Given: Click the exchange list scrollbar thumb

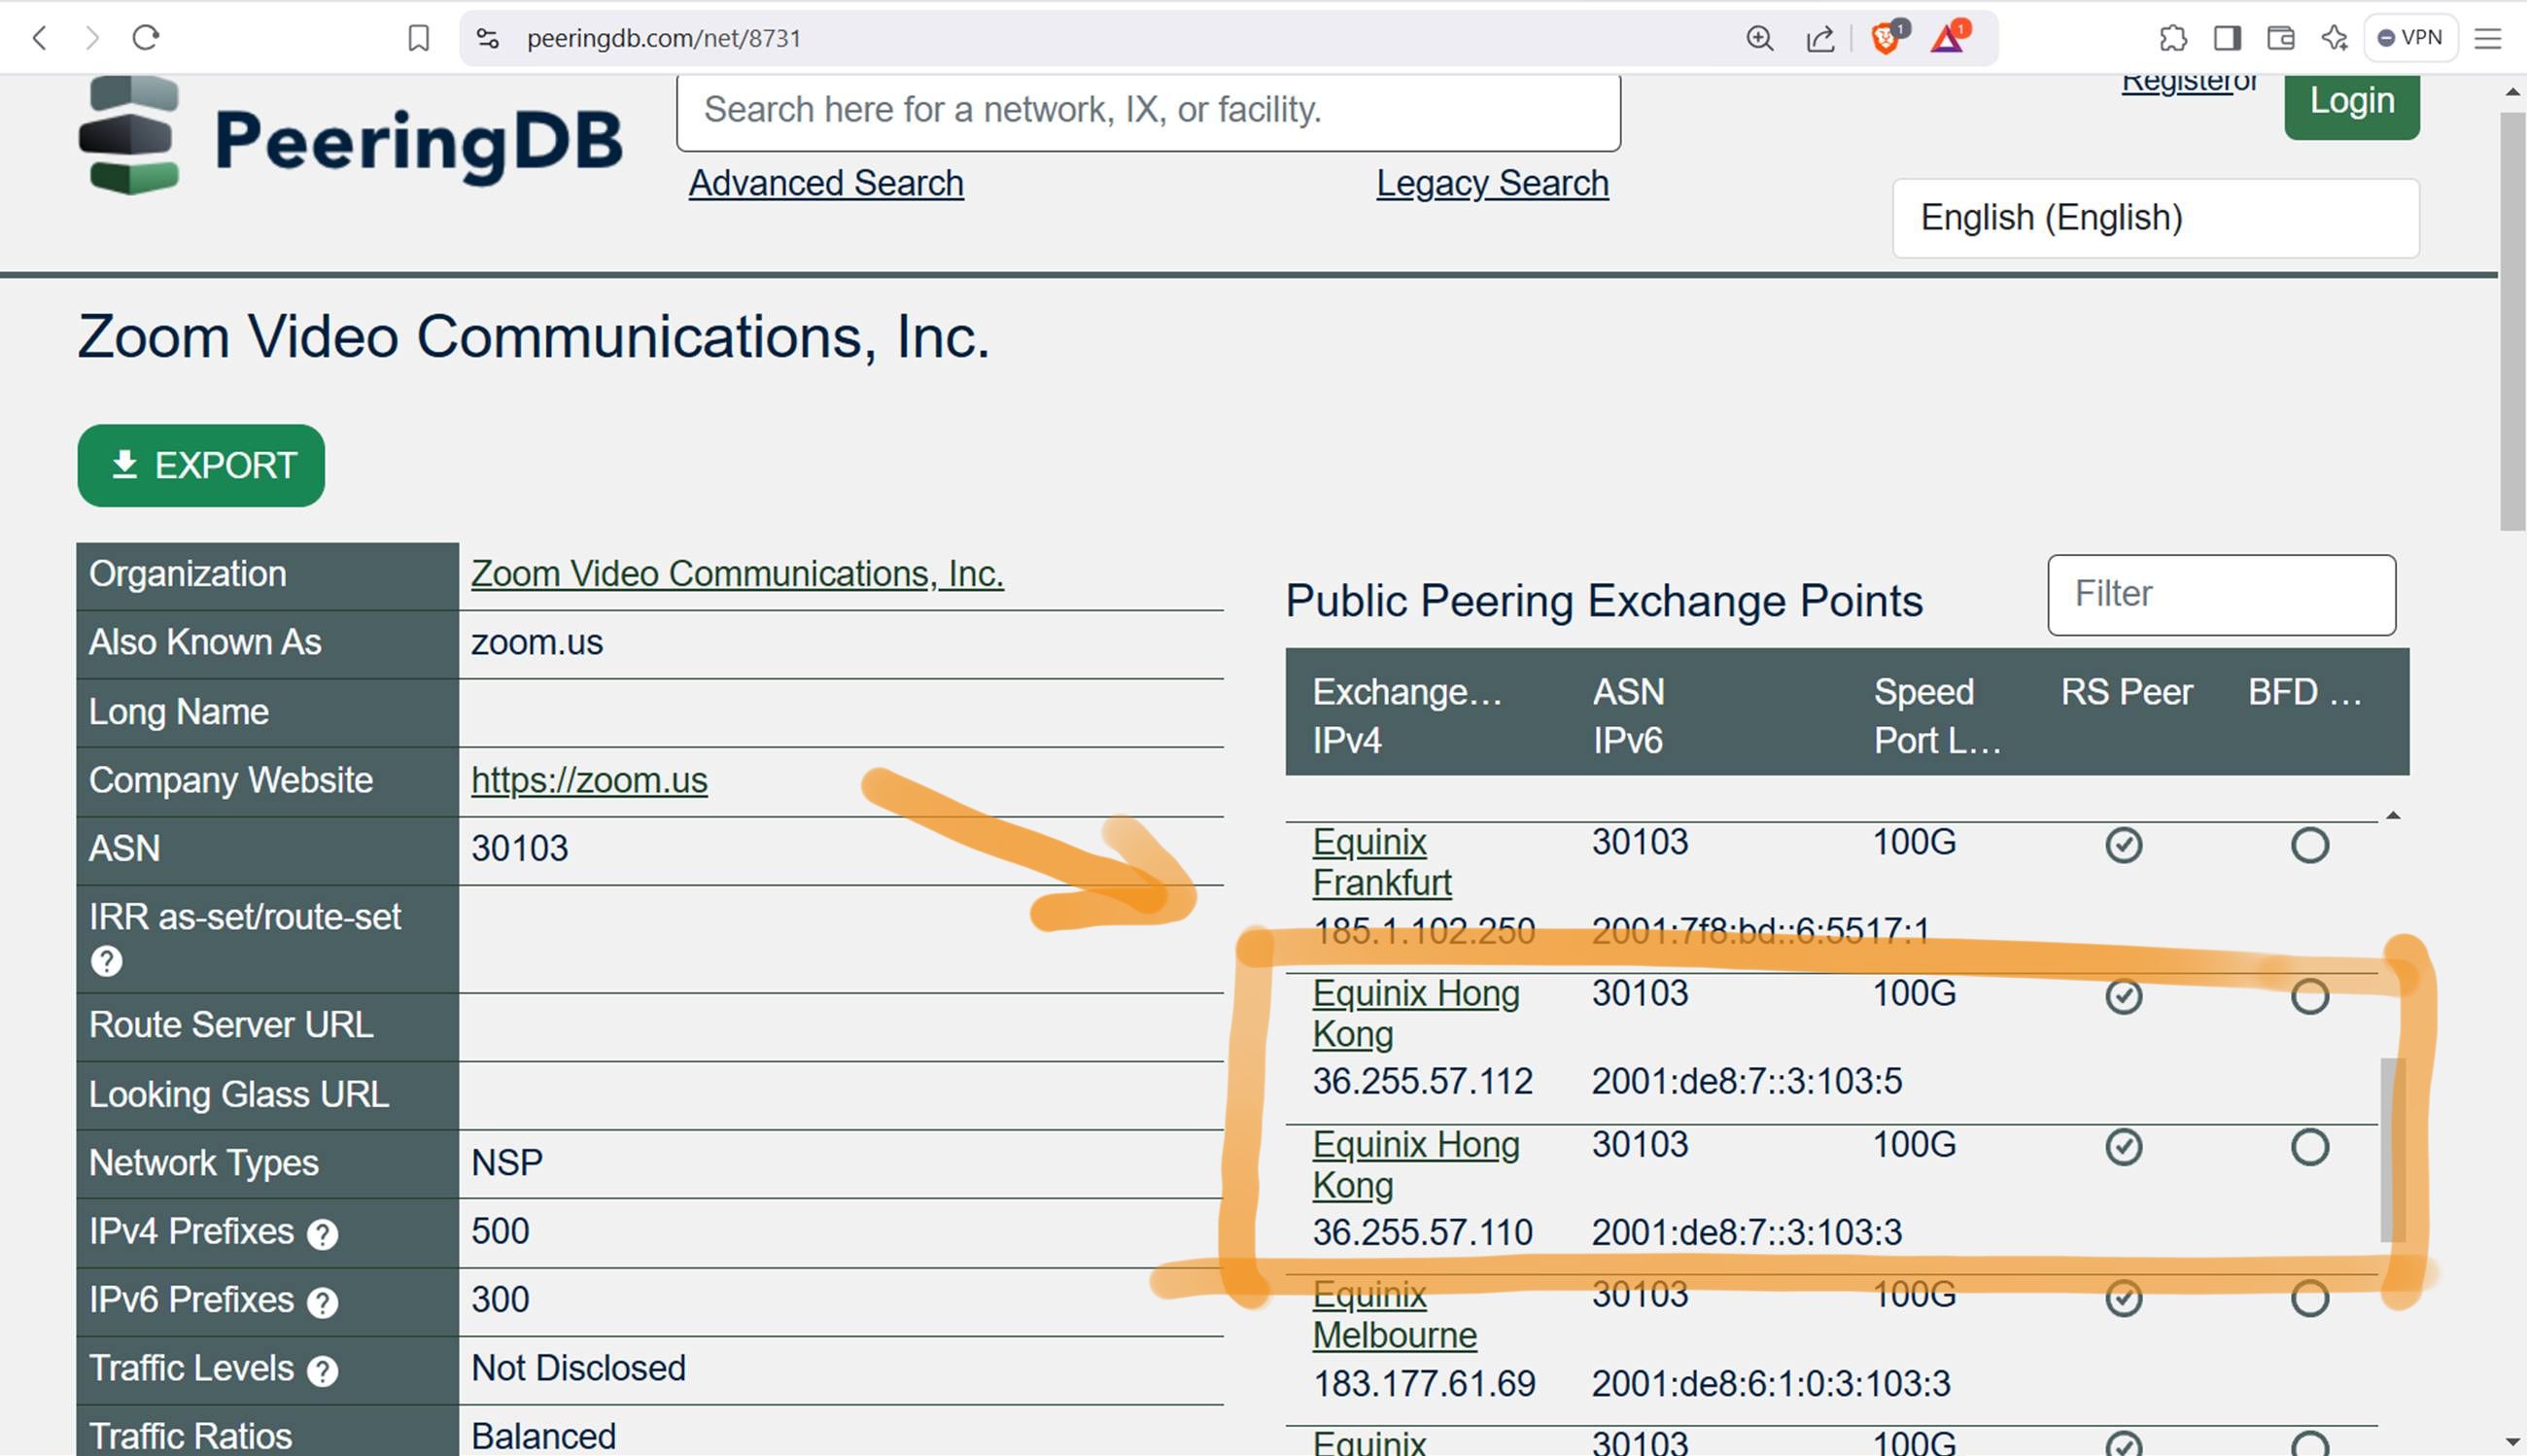Looking at the screenshot, I should tap(2392, 1150).
